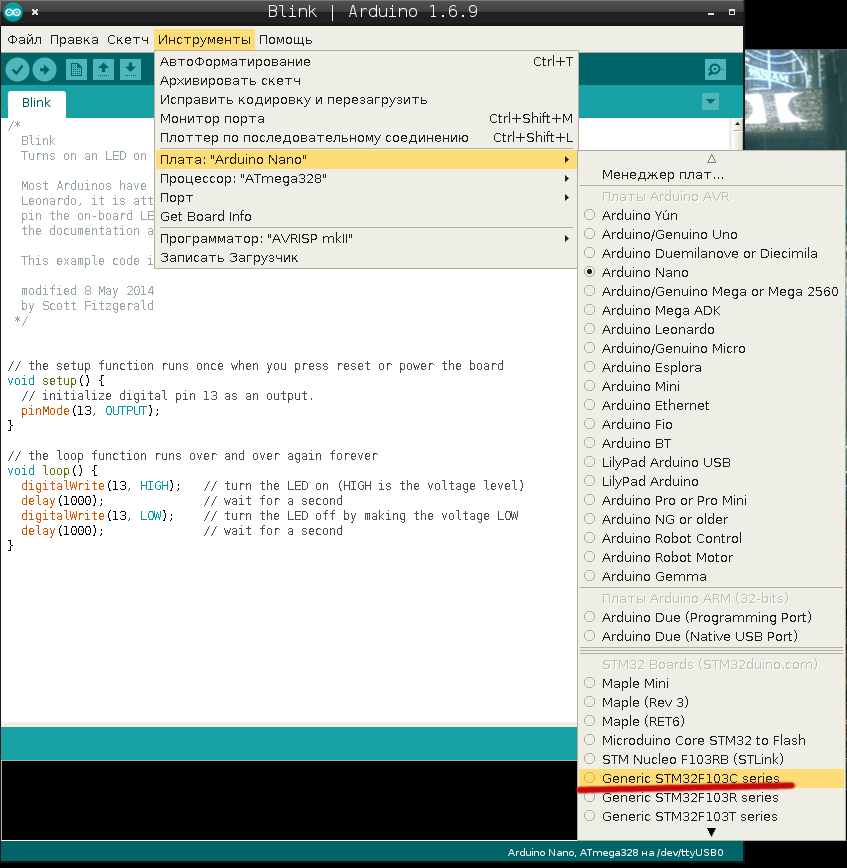Select Arduino Mini board
847x868 pixels.
pyautogui.click(x=712, y=386)
